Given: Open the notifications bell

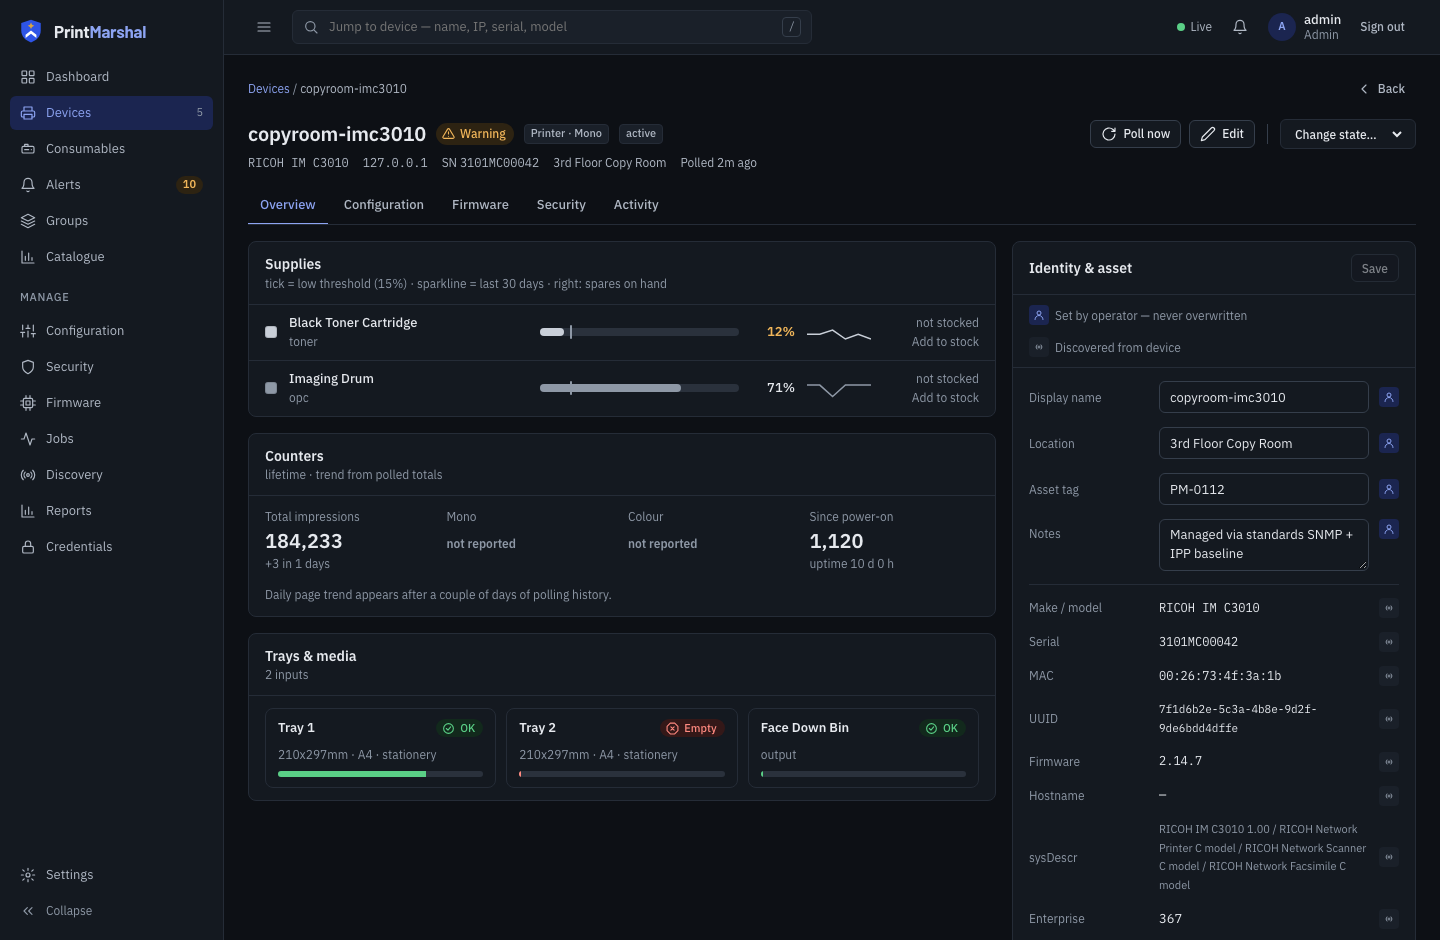Looking at the screenshot, I should click(x=1240, y=27).
